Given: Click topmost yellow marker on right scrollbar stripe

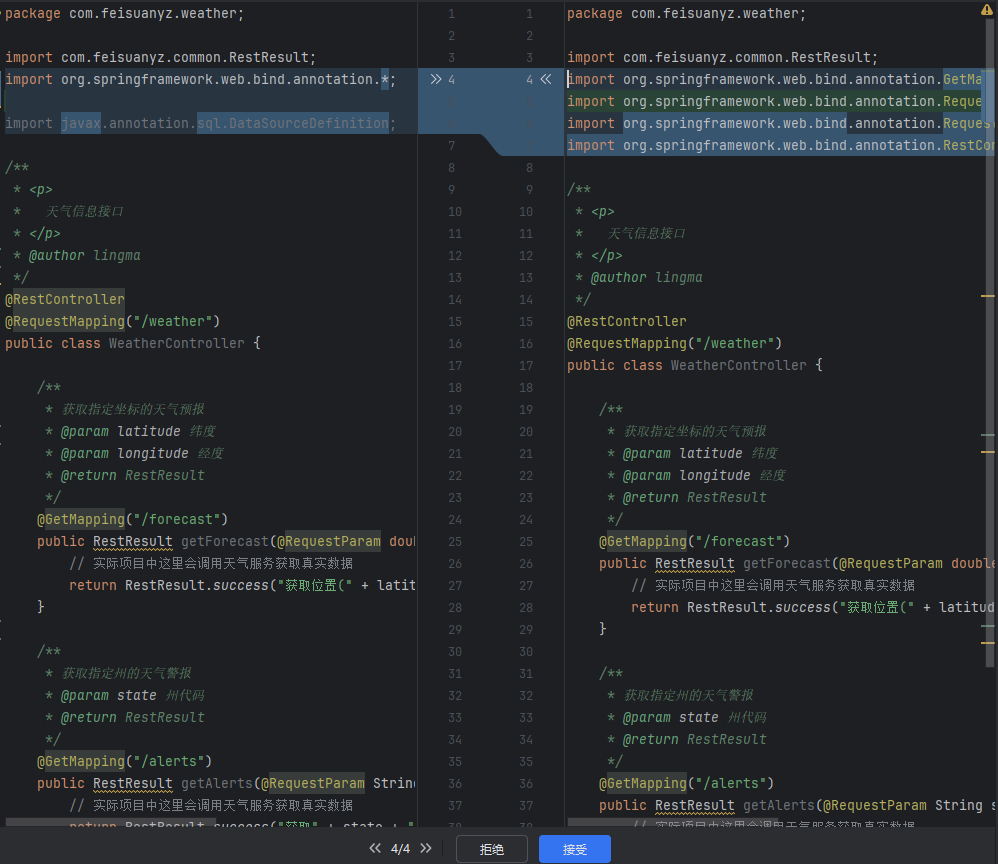Looking at the screenshot, I should coord(988,296).
